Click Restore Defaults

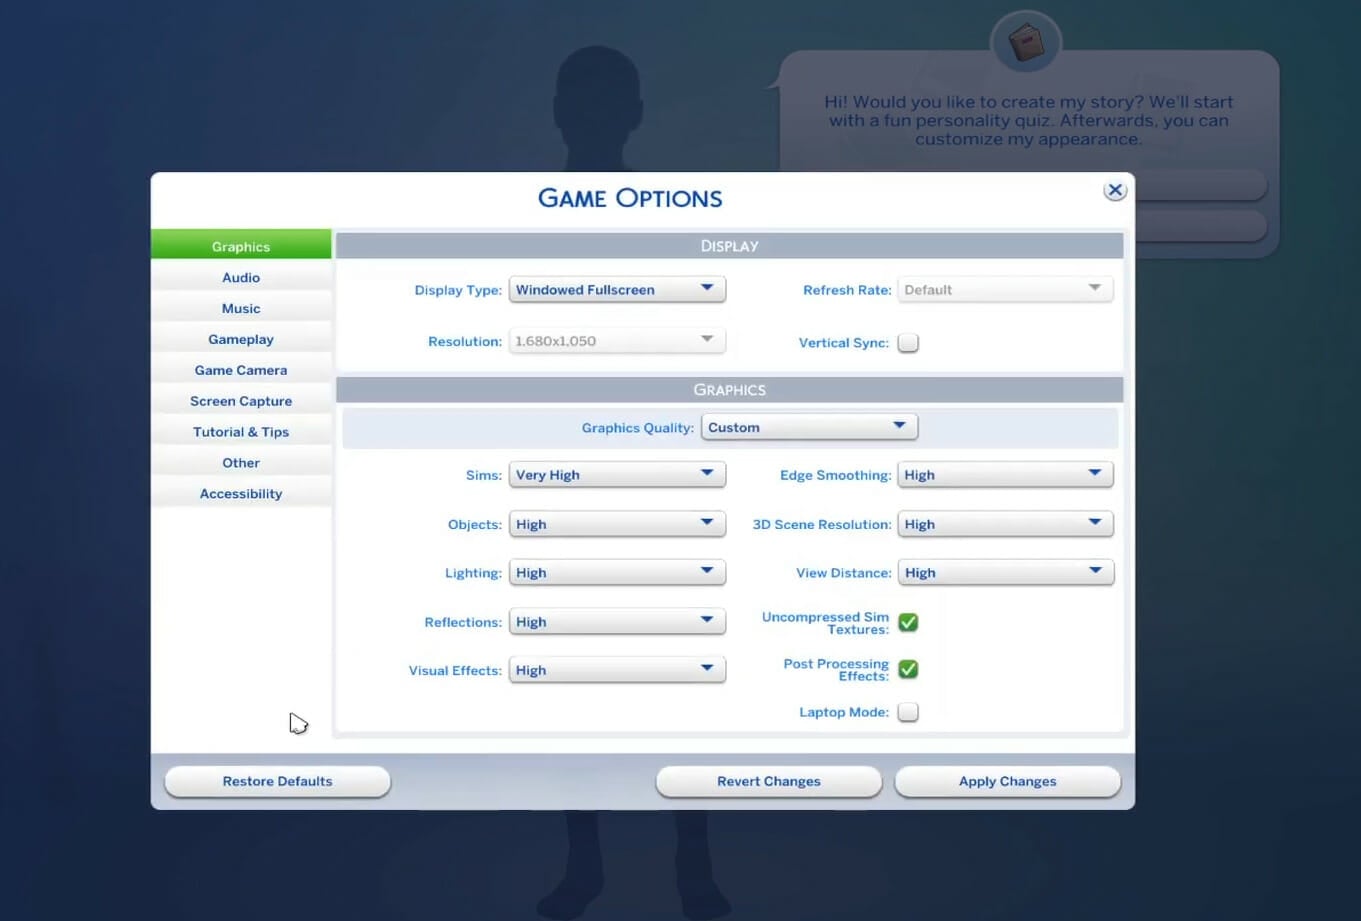click(277, 781)
